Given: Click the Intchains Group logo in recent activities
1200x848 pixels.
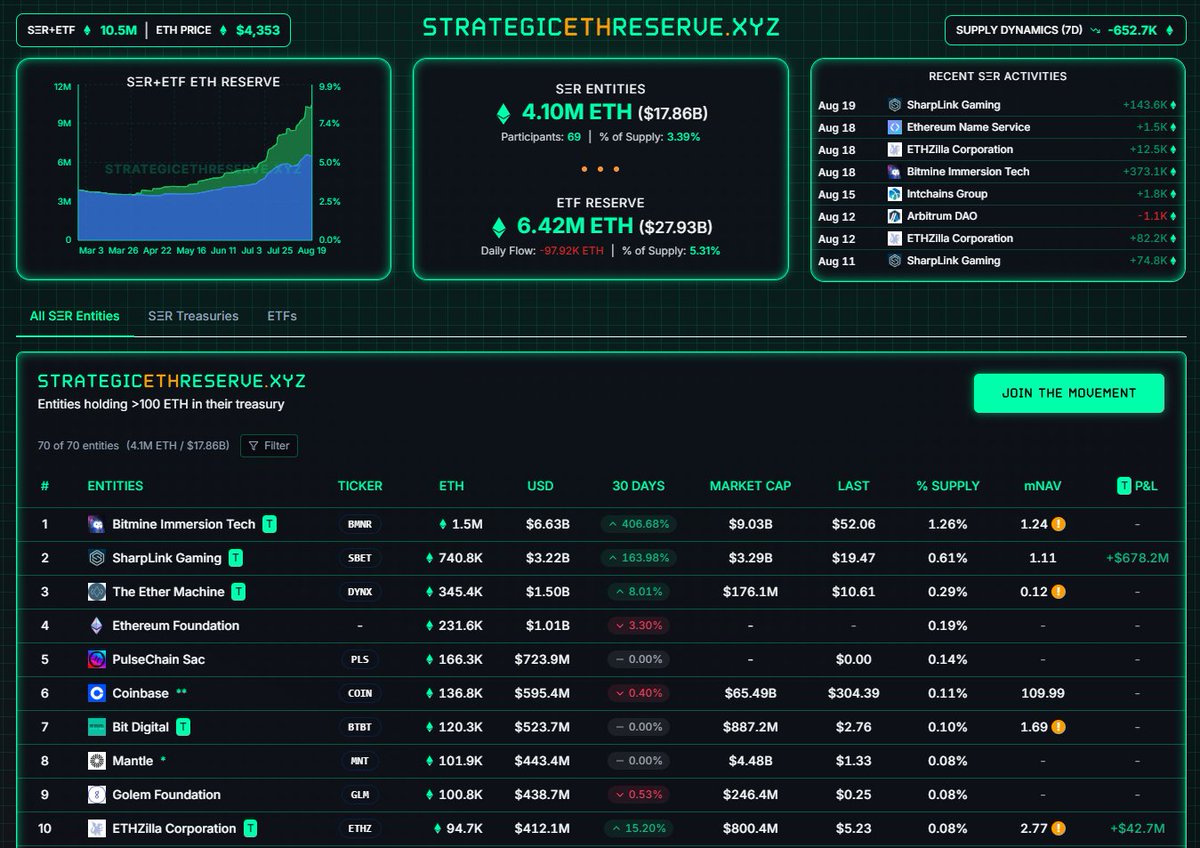Looking at the screenshot, I should [895, 194].
